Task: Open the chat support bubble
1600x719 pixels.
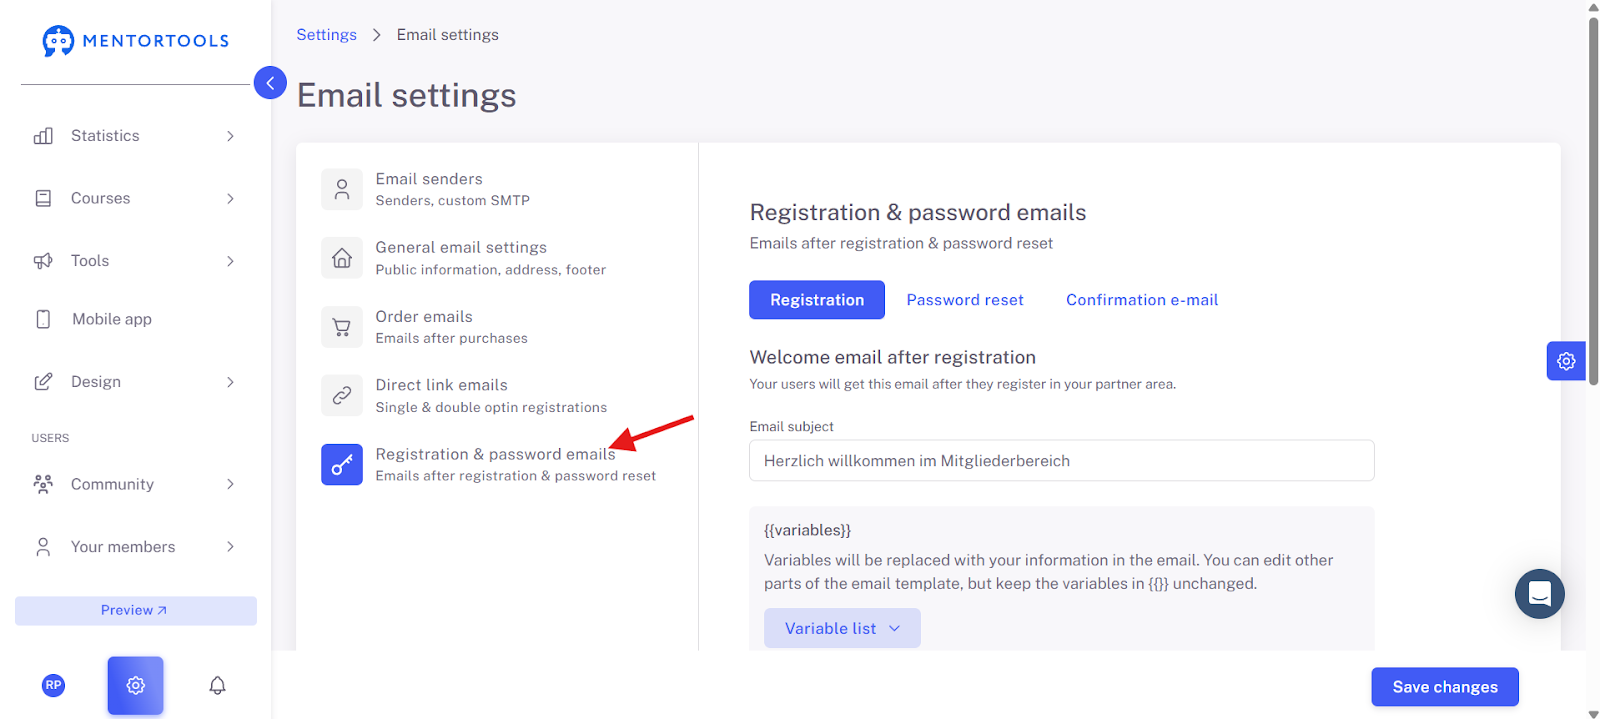Action: click(1540, 594)
